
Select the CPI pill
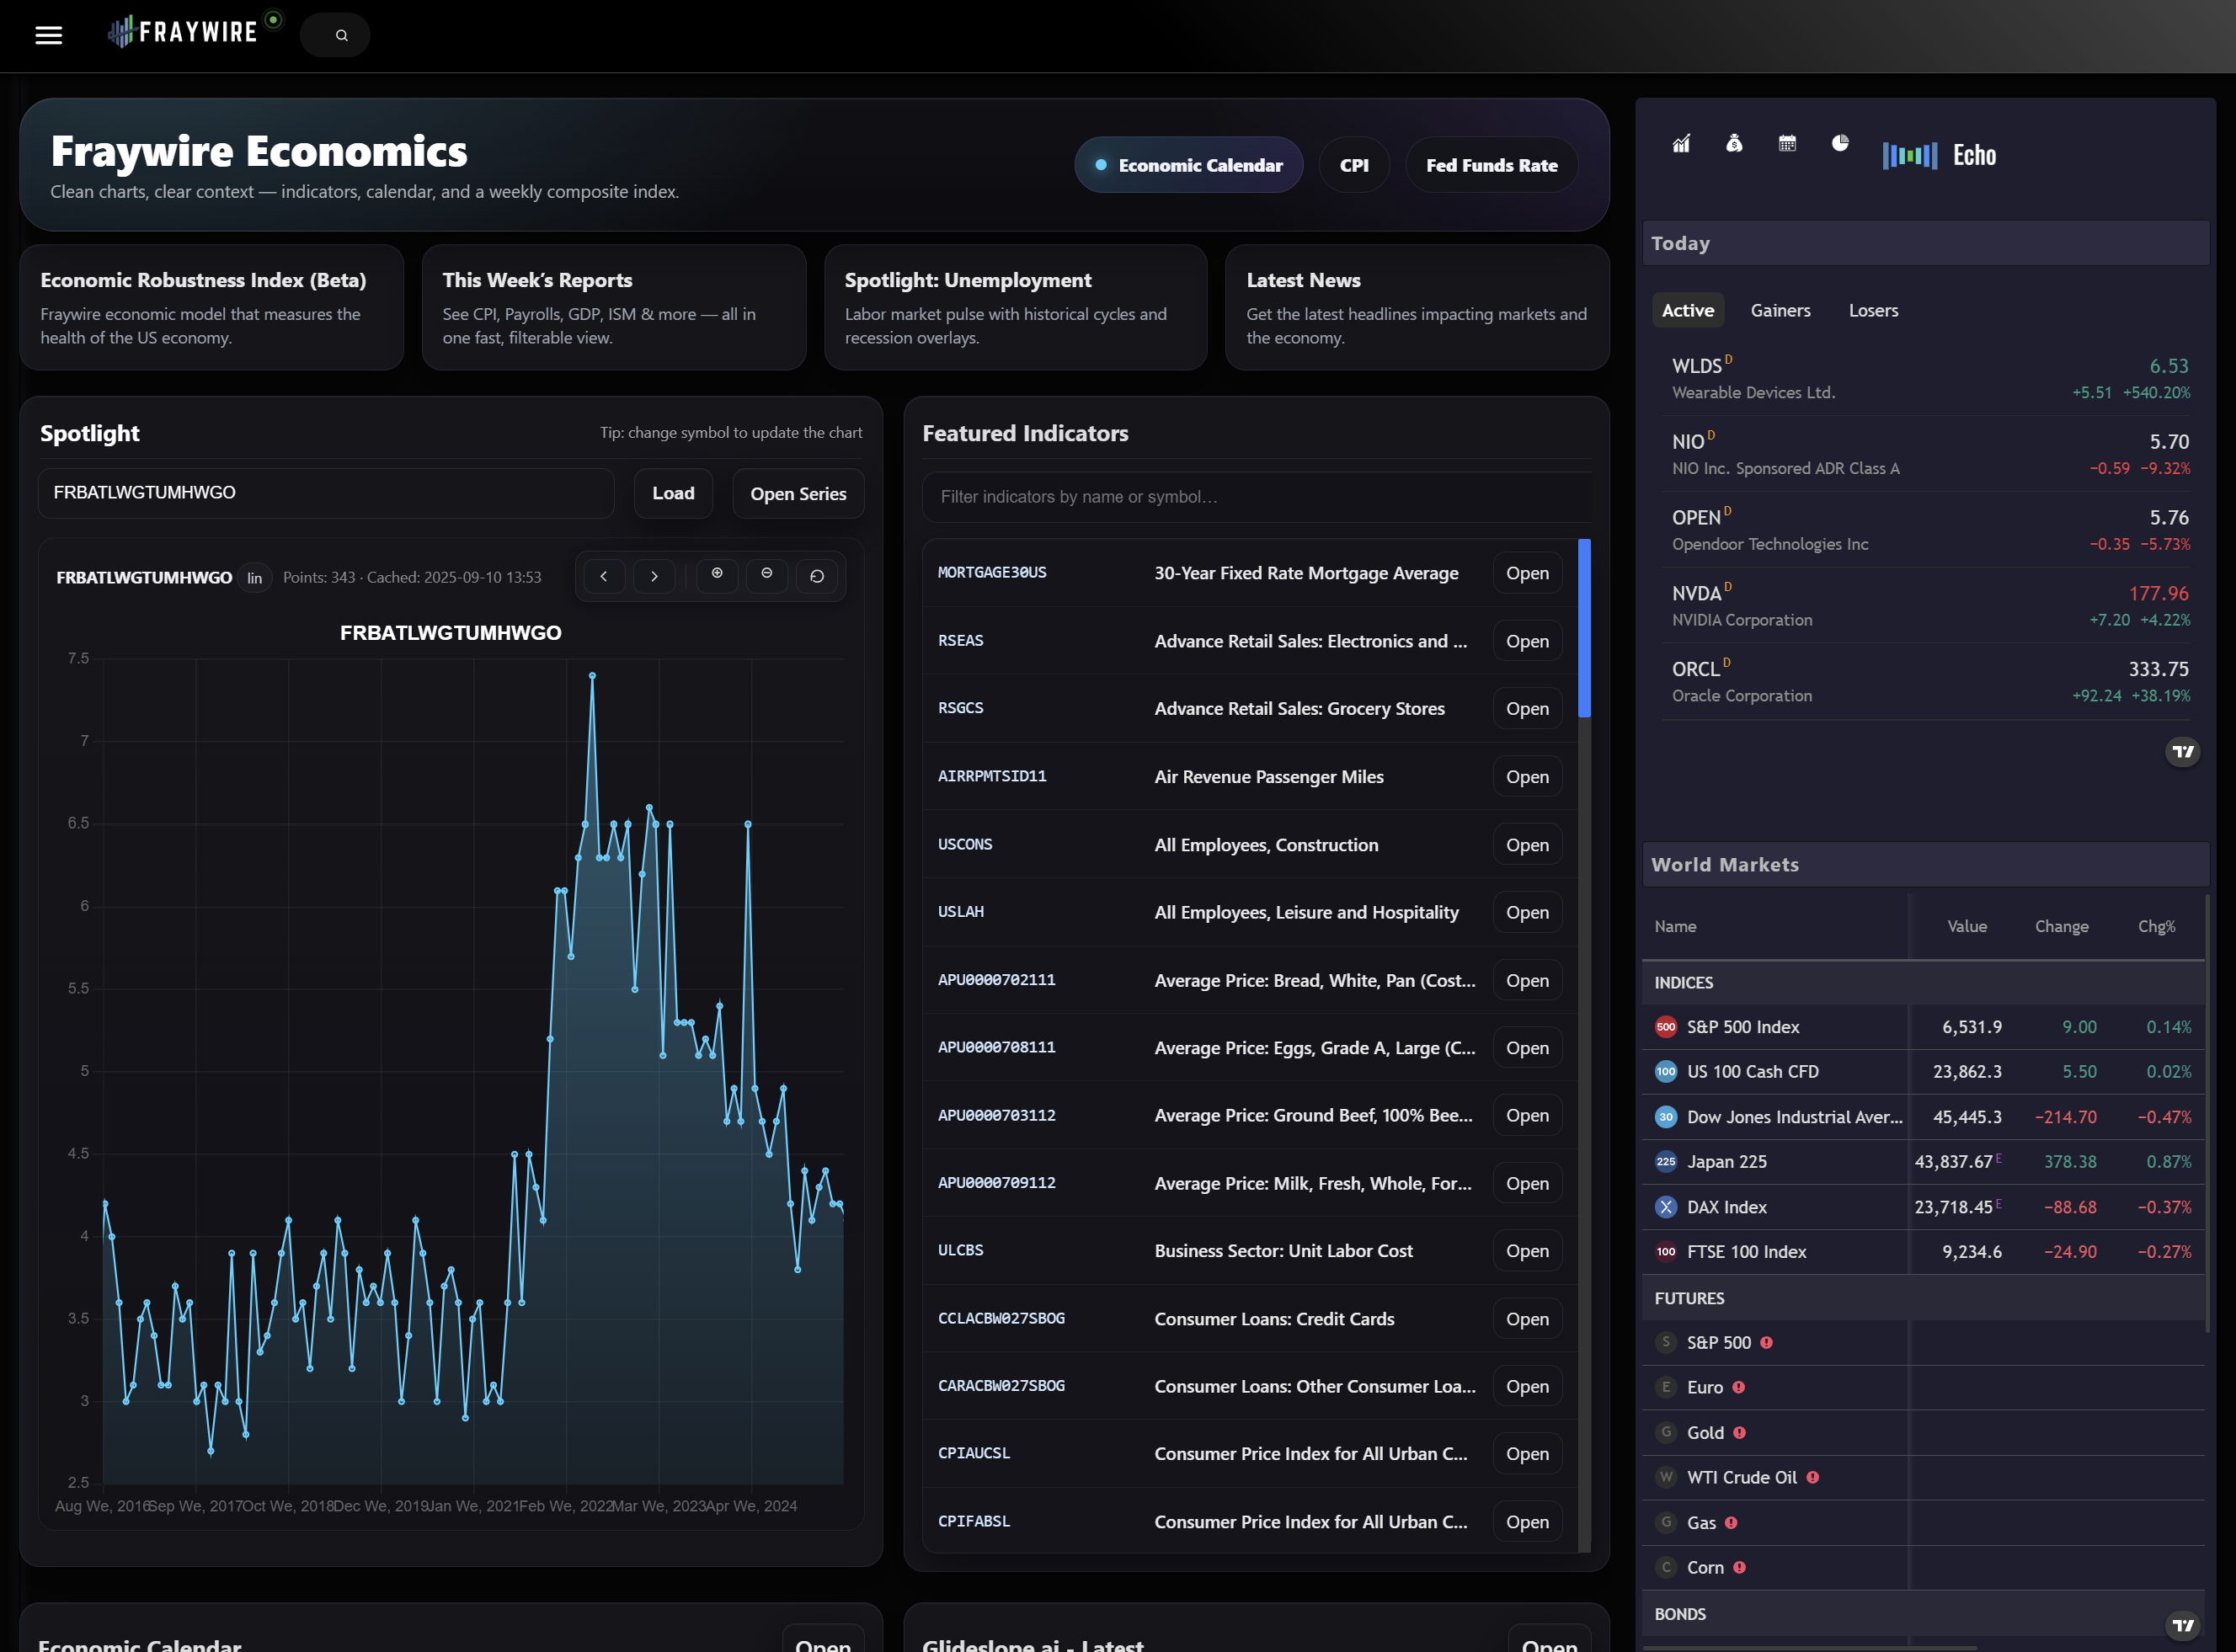[1354, 165]
